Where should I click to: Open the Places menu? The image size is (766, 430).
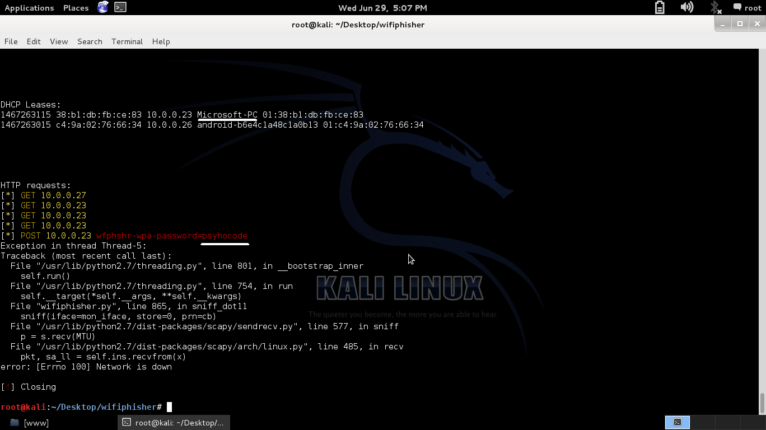(x=76, y=7)
